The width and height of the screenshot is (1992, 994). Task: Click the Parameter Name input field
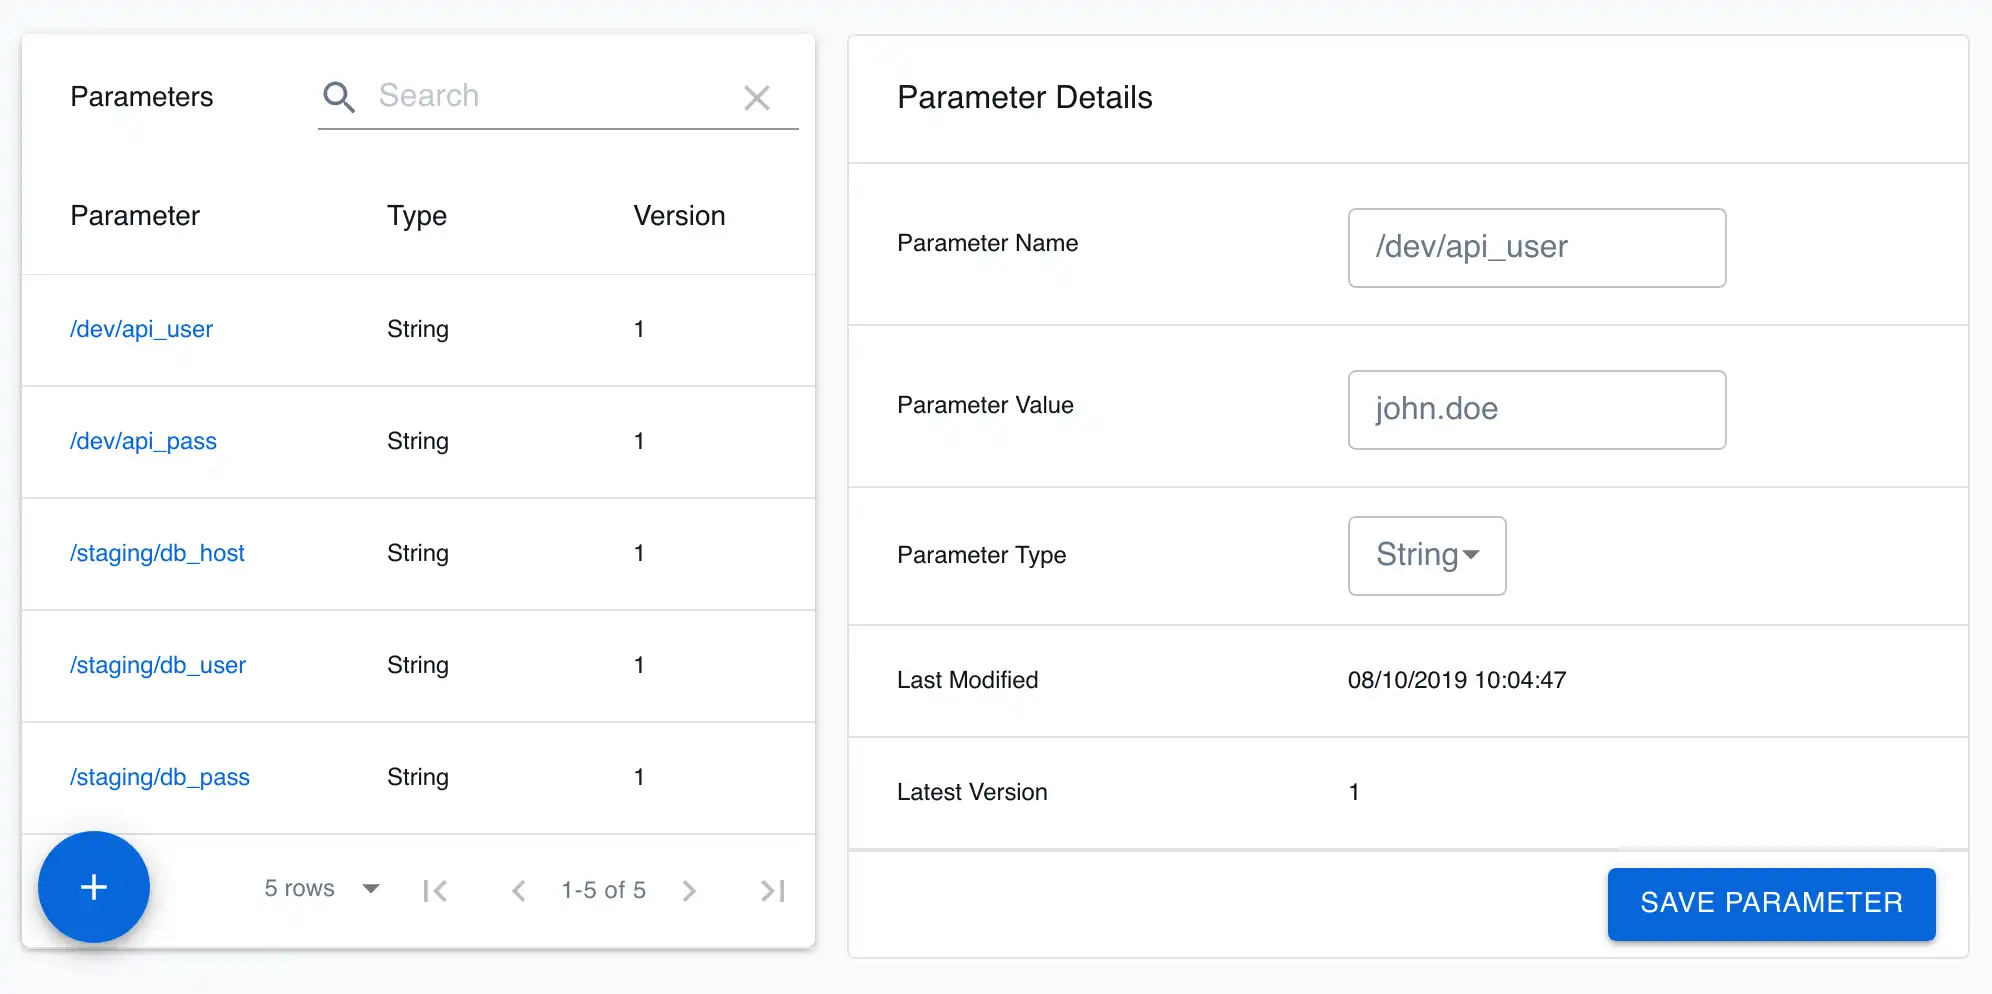(1536, 247)
